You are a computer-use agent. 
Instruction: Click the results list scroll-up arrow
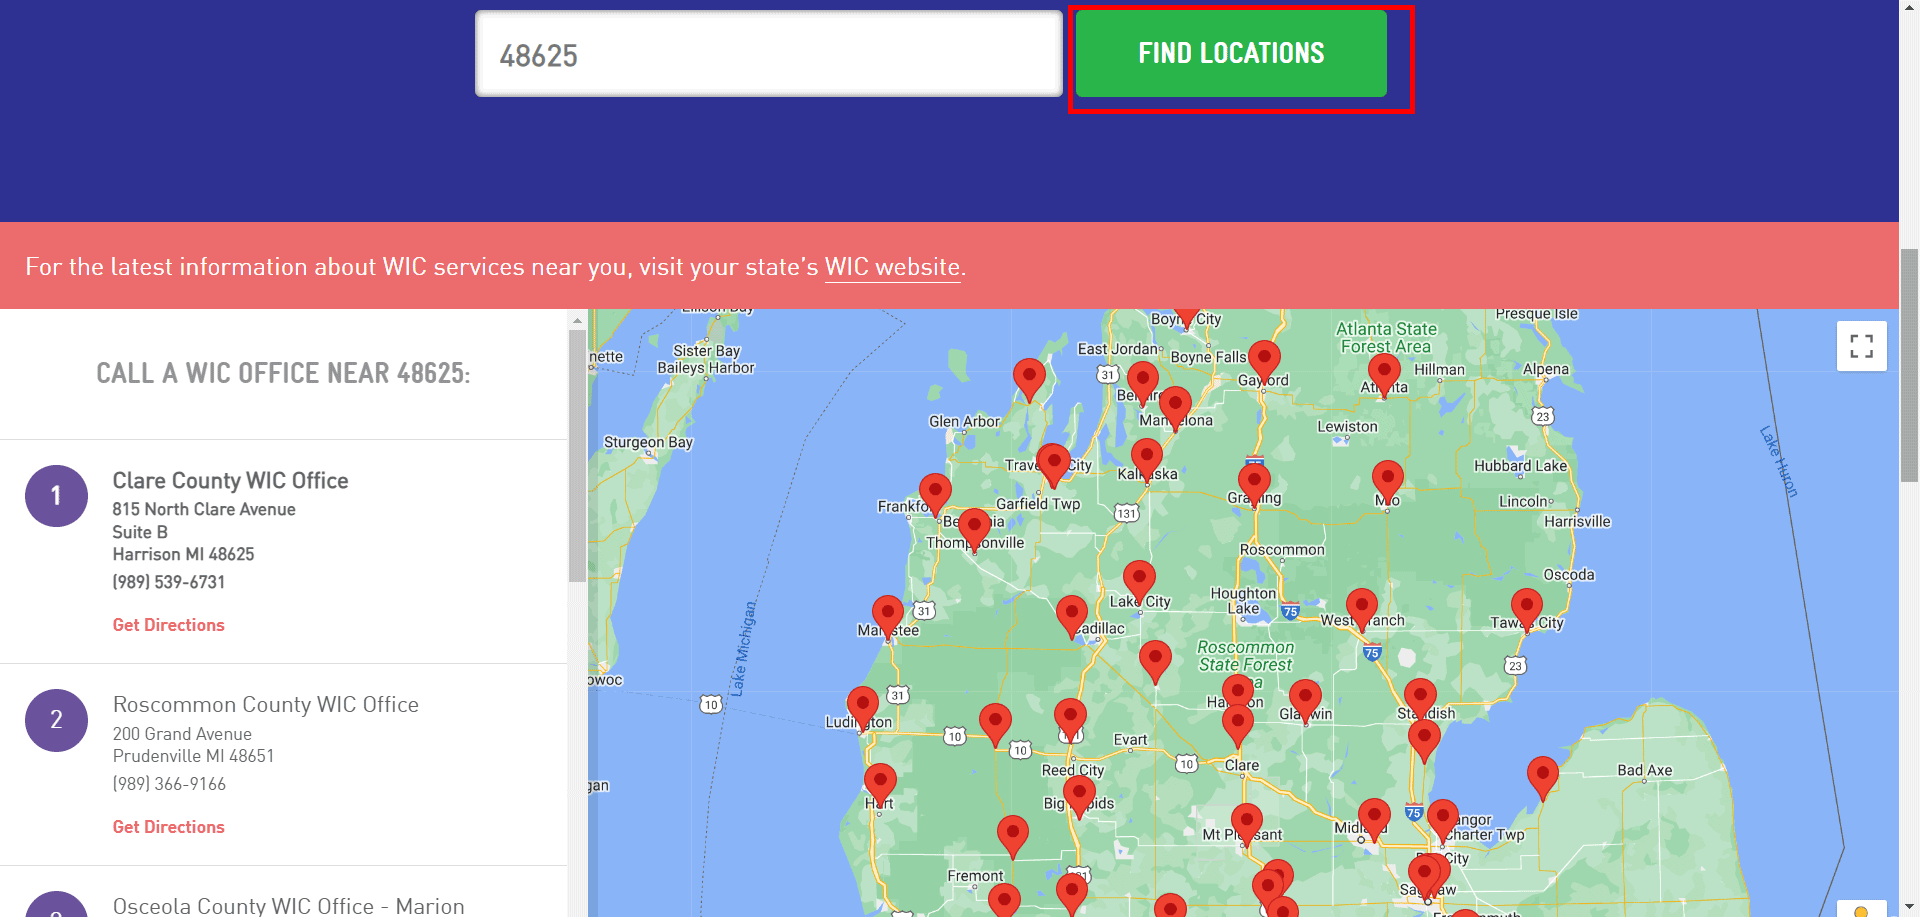pyautogui.click(x=577, y=321)
